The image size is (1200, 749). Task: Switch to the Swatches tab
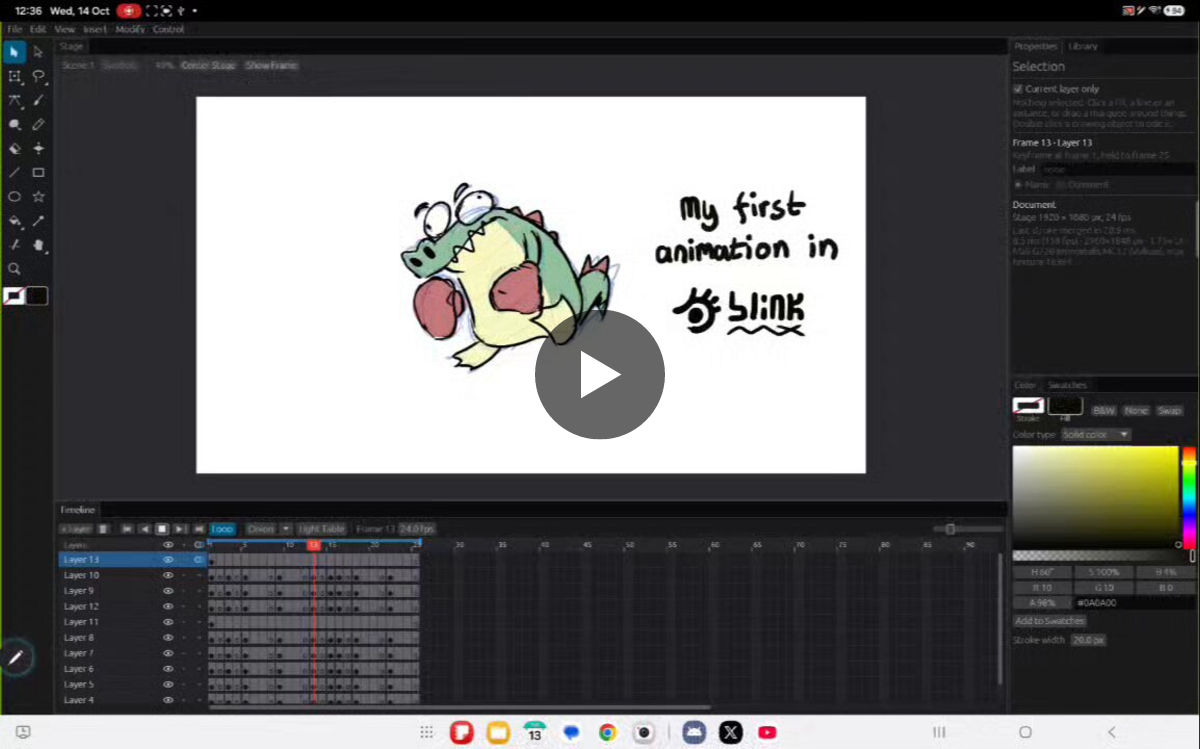1067,385
